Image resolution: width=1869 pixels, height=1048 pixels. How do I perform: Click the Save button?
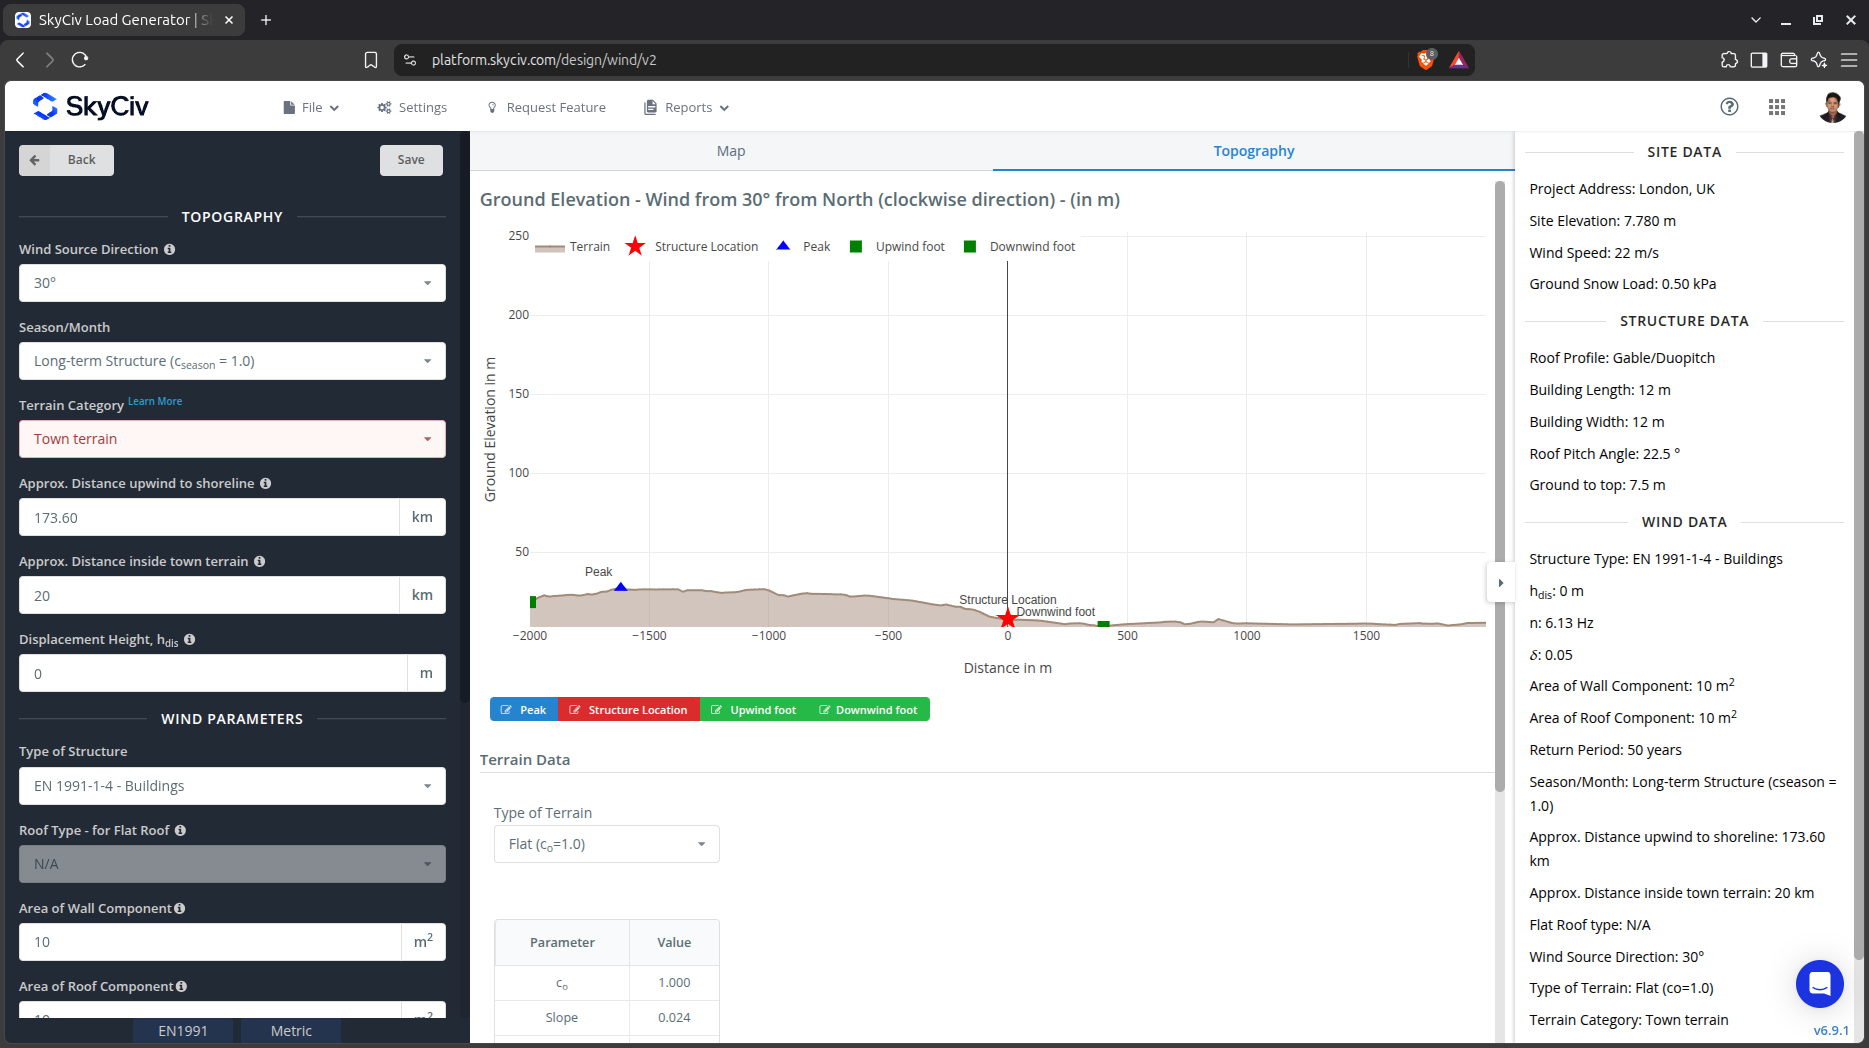[411, 160]
